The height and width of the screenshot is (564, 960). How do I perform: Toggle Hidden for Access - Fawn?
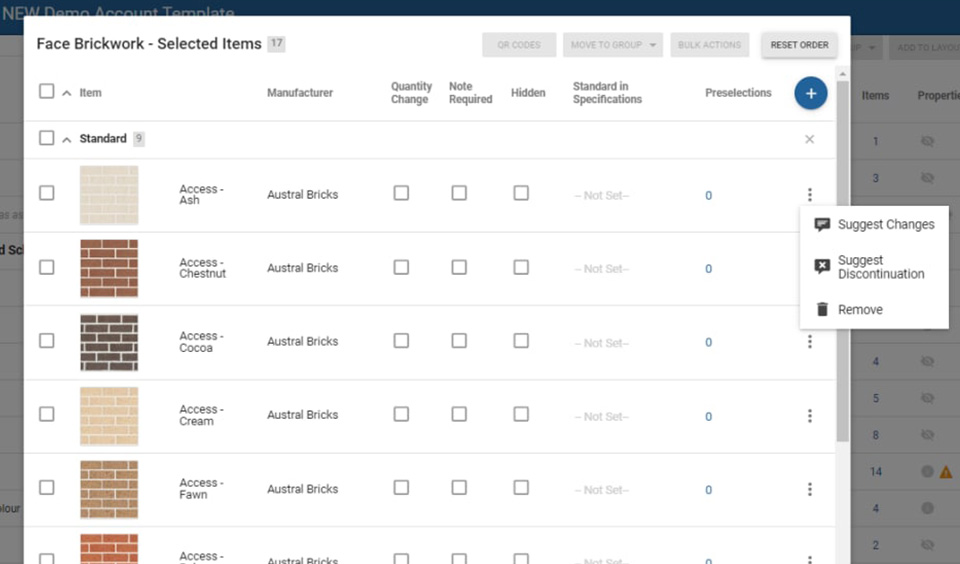(x=521, y=487)
